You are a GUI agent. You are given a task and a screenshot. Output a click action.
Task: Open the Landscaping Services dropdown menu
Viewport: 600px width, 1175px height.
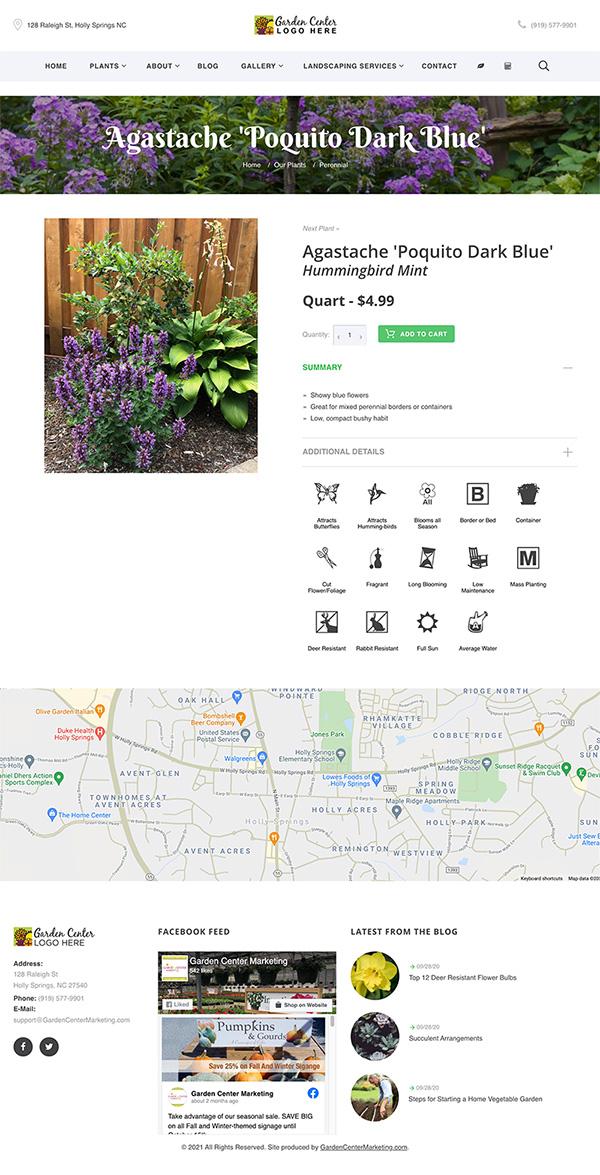coord(353,66)
